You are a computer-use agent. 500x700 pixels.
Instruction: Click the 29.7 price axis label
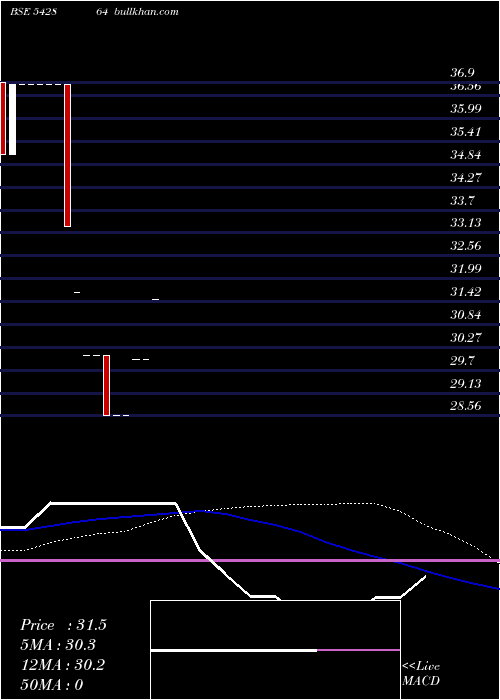462,361
